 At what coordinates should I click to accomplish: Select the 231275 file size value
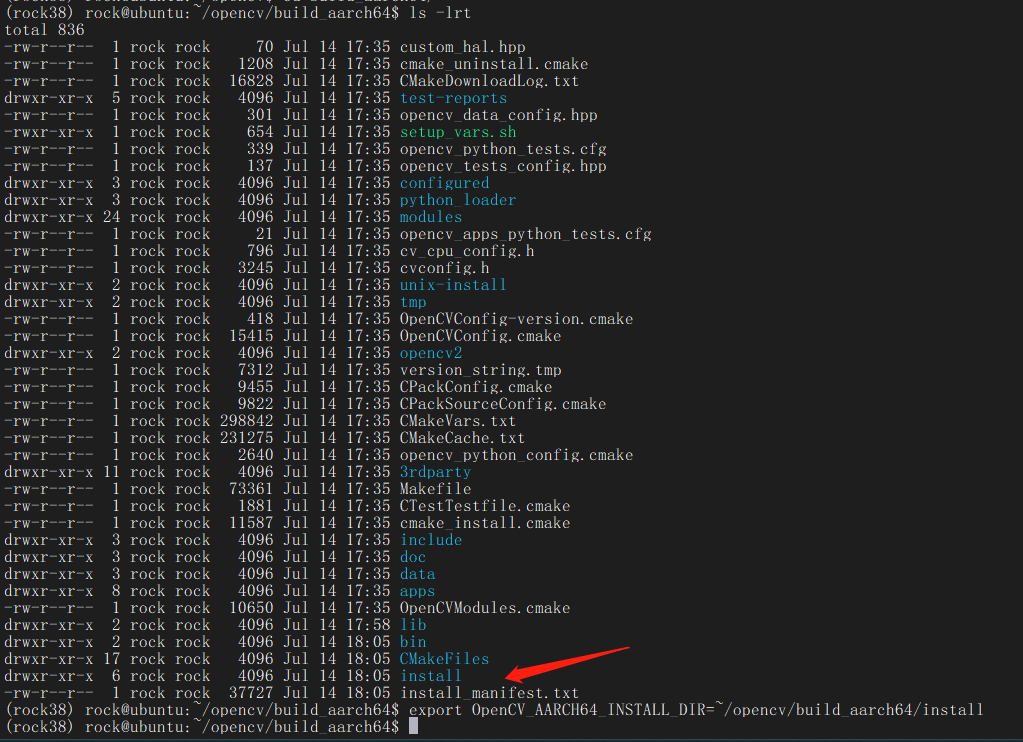[247, 437]
